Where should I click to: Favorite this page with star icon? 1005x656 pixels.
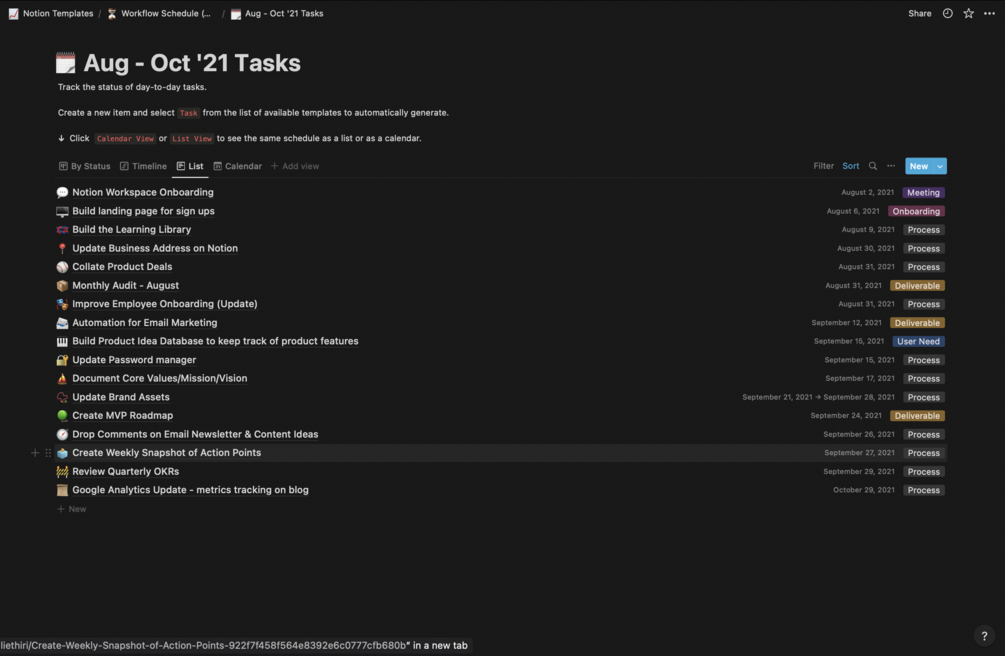point(968,14)
